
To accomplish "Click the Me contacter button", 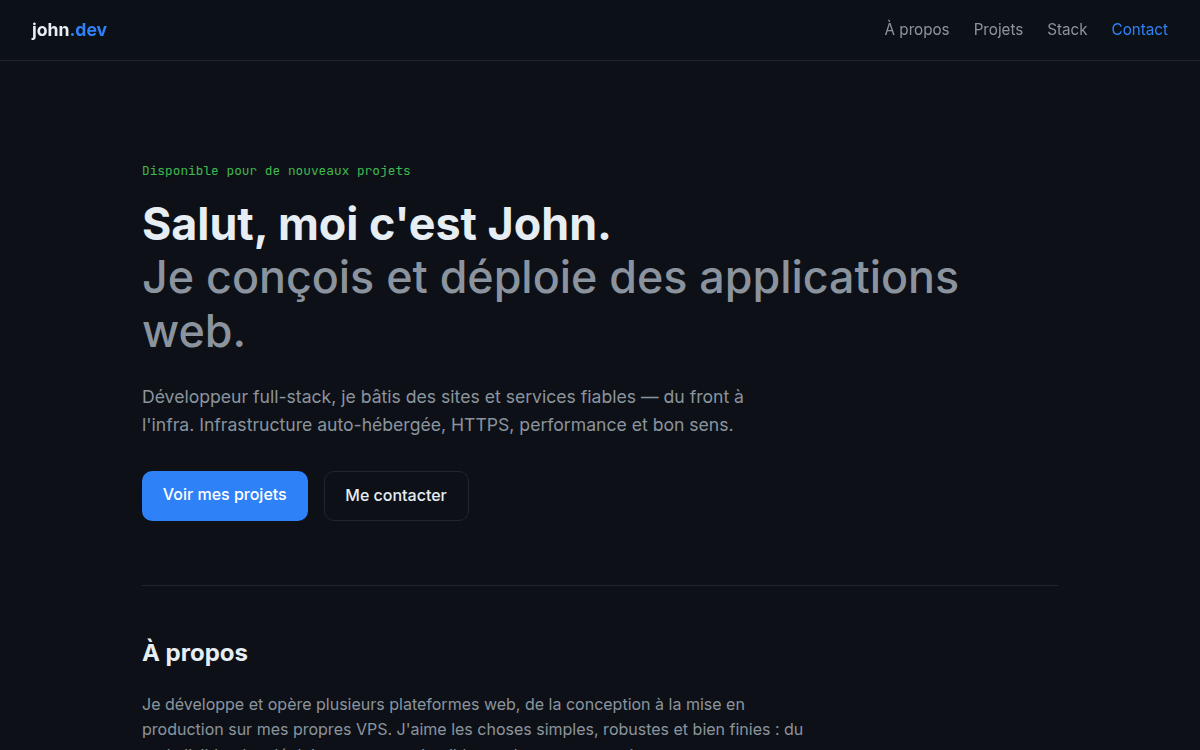I will (x=396, y=496).
